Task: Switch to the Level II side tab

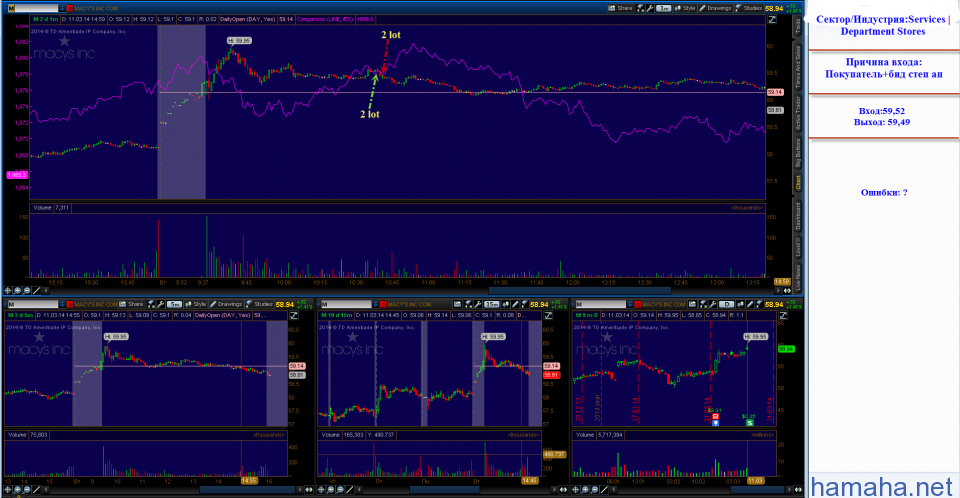Action: click(798, 247)
